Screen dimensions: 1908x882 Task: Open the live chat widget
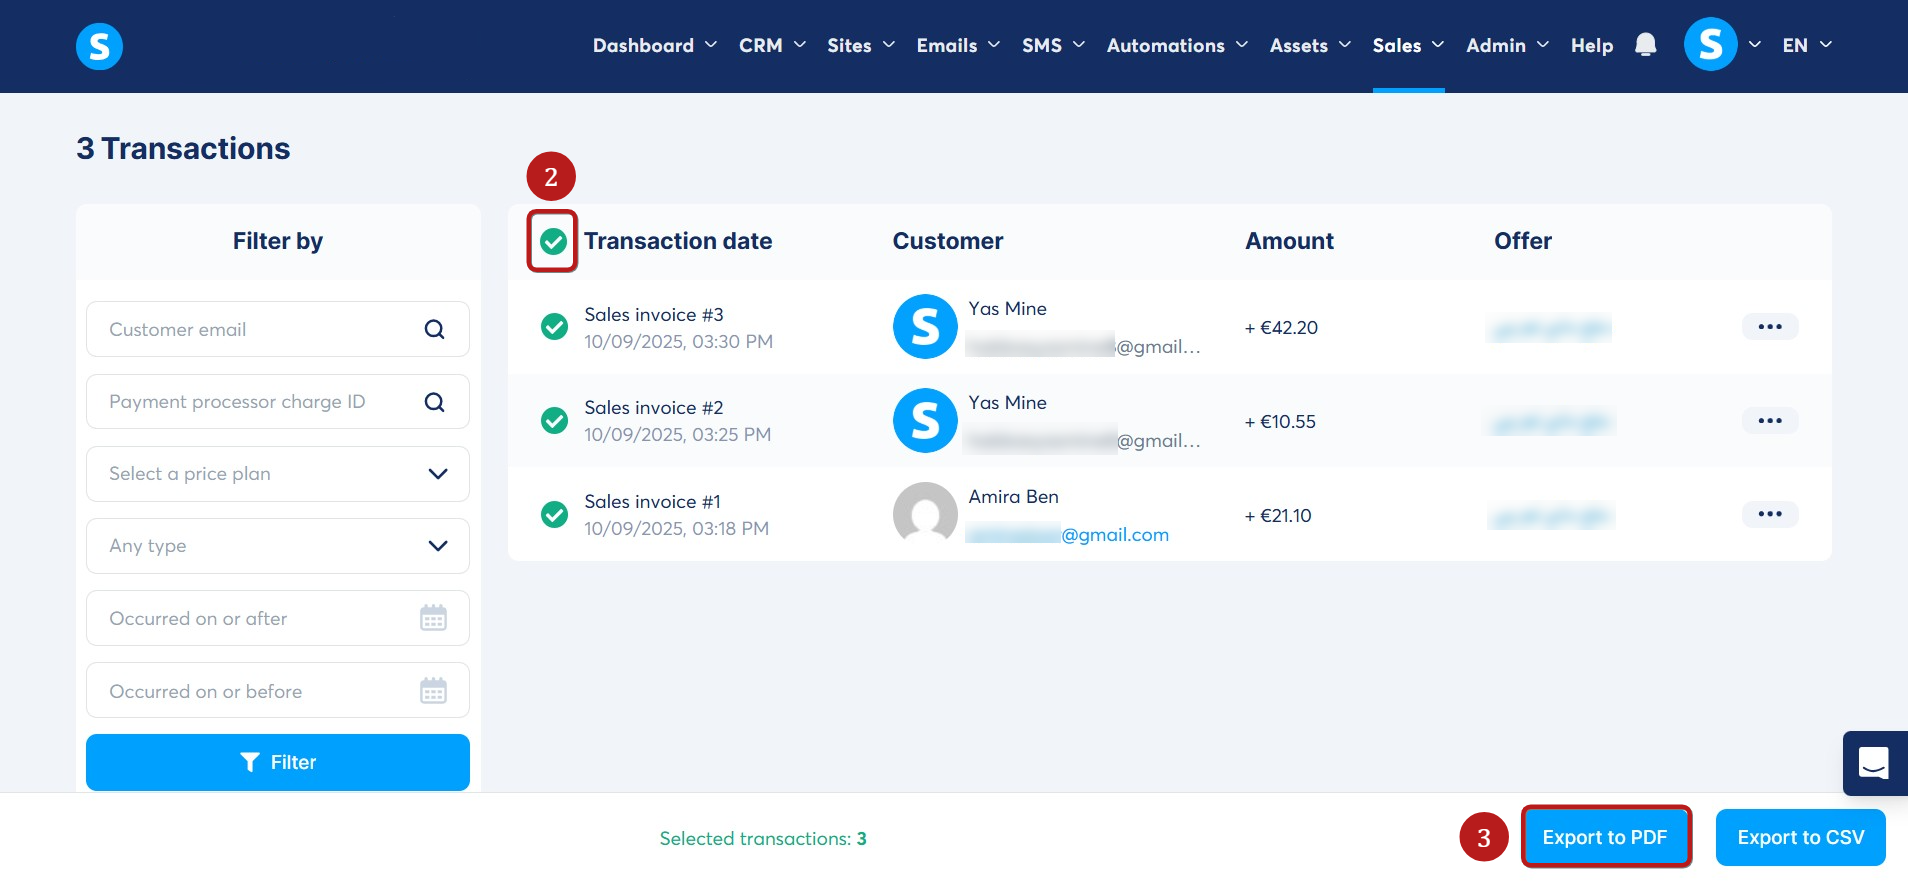[x=1874, y=763]
